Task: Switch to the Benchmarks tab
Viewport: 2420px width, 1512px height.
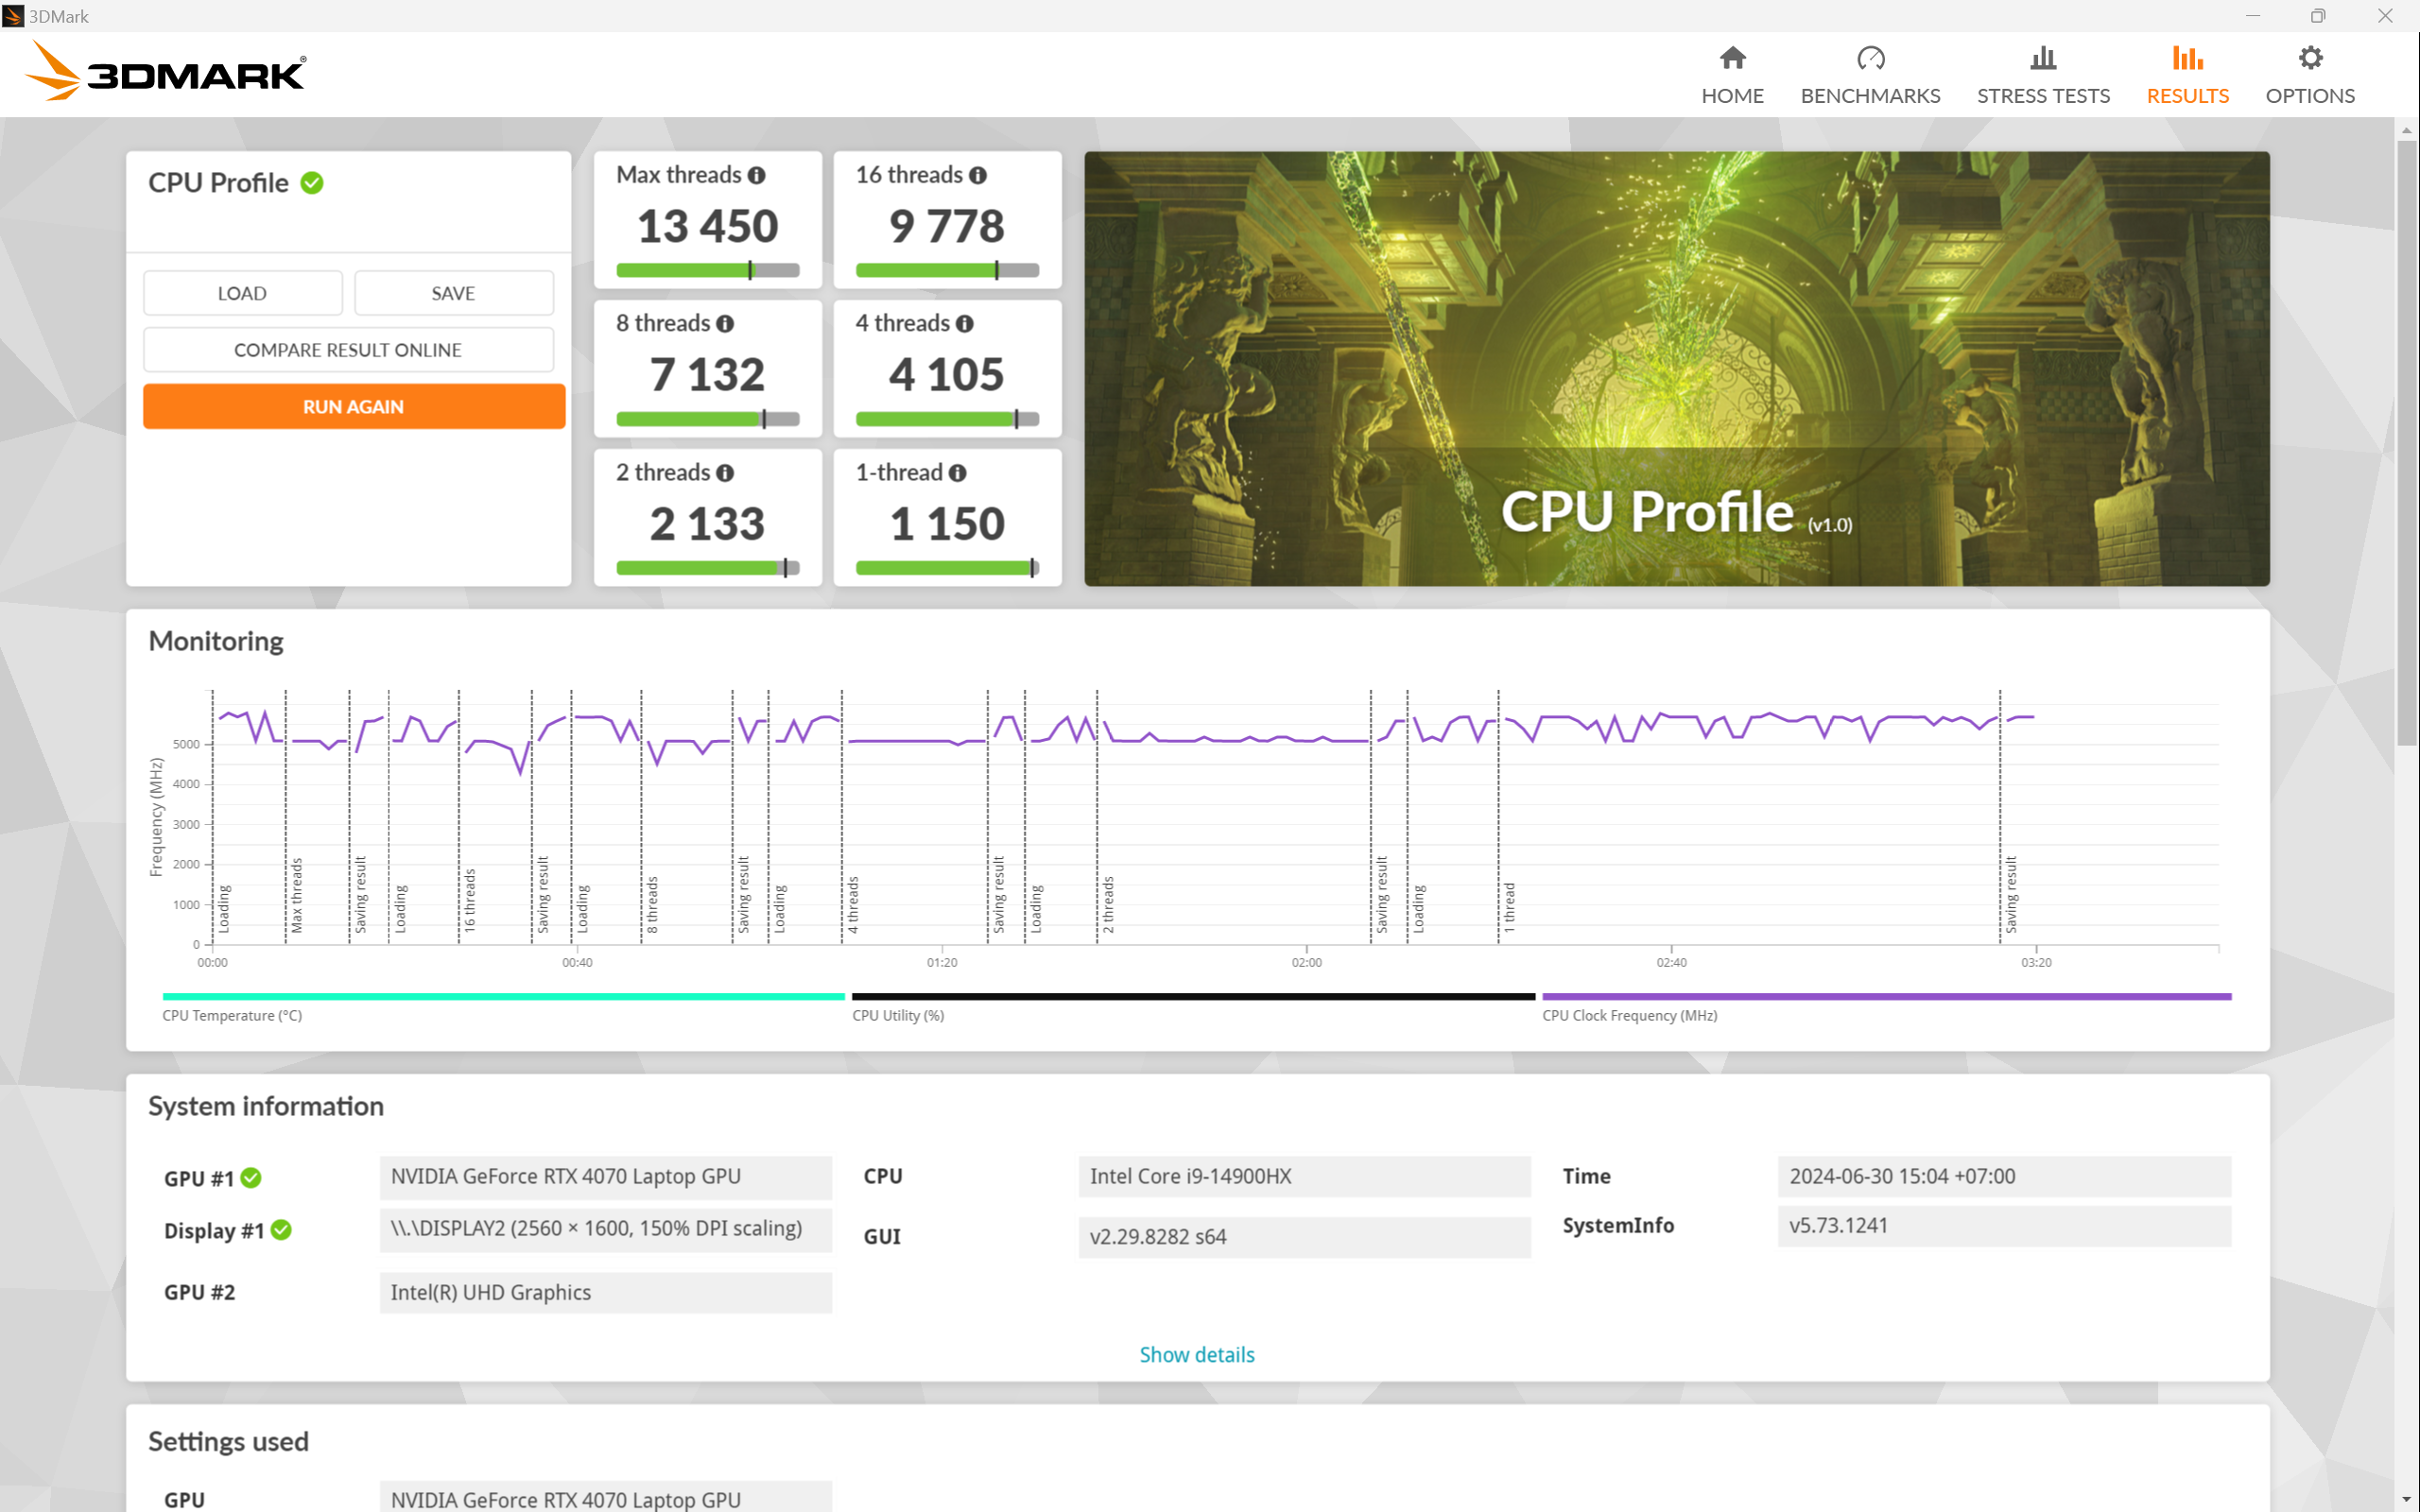Action: (x=1870, y=75)
